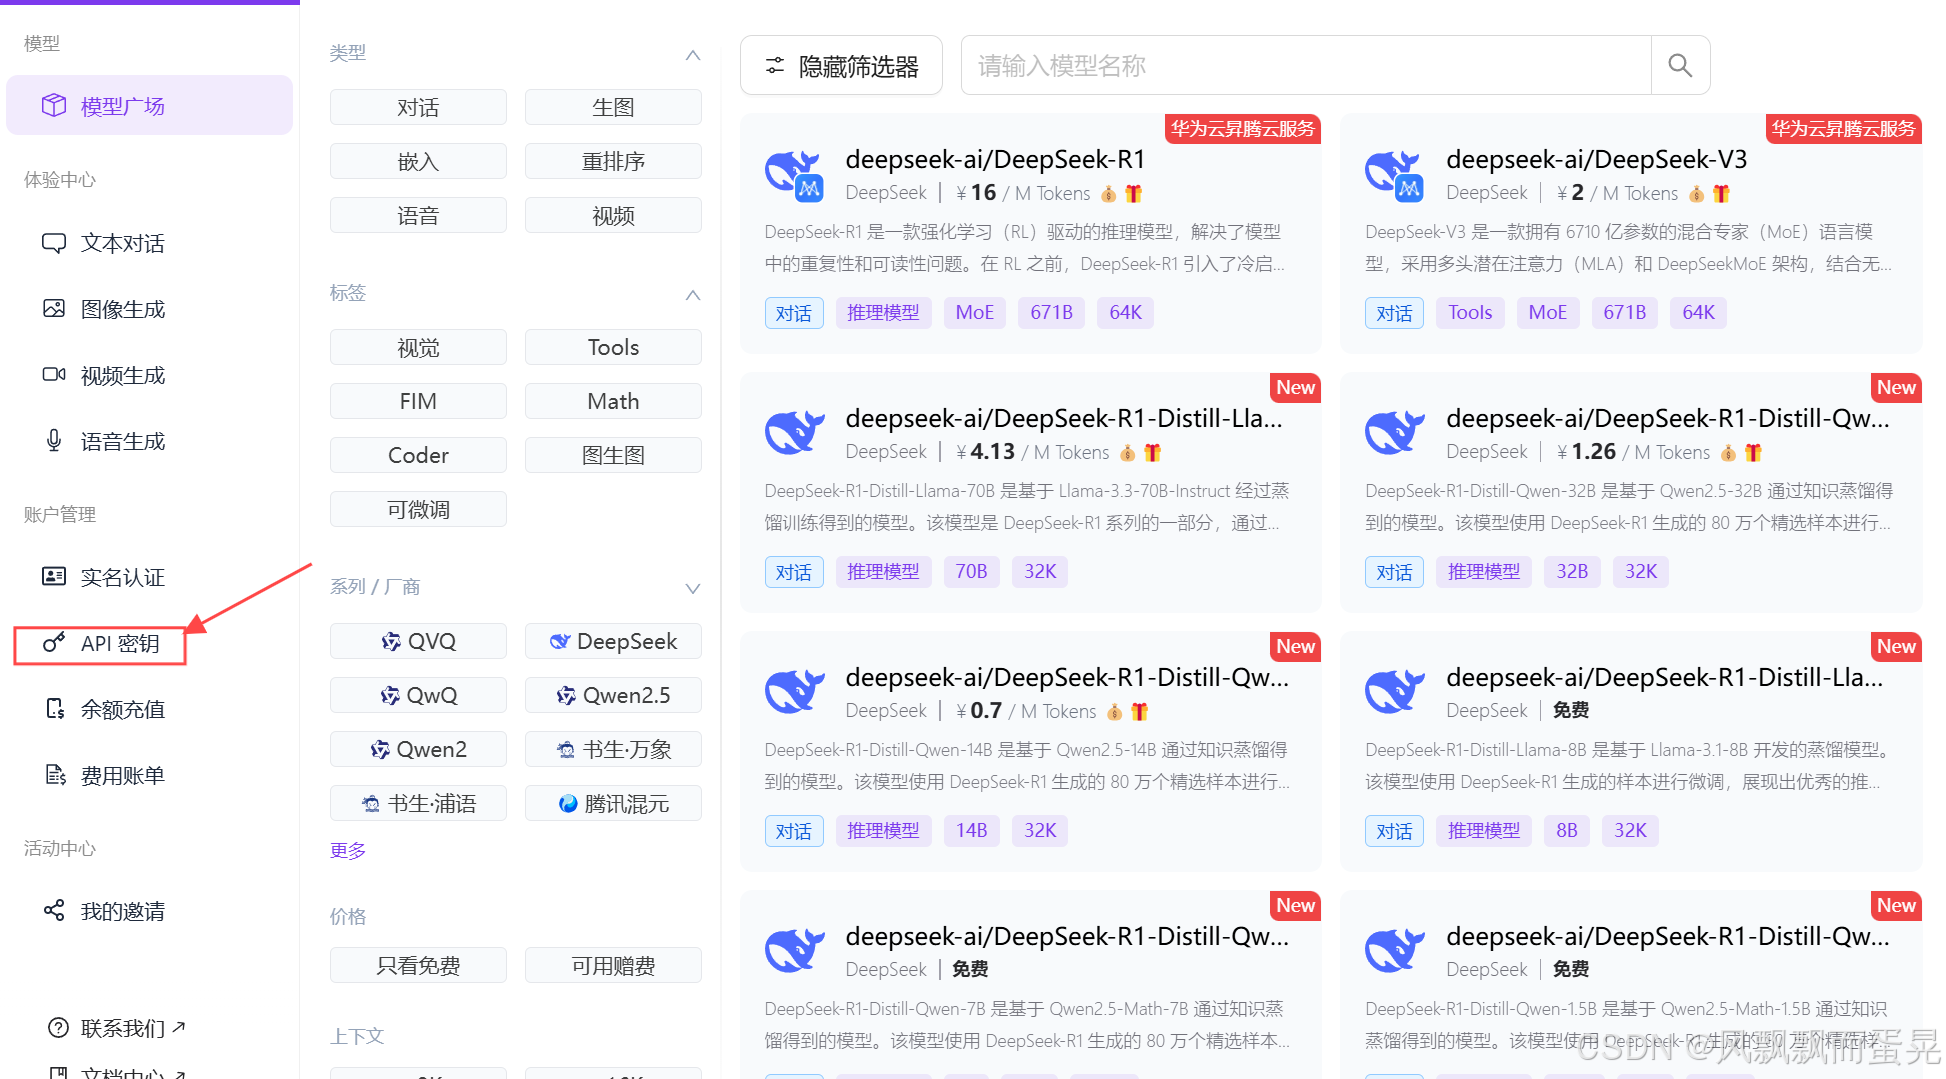Click 华为云昇腾云服务 badge on DeepSeek-R1
The width and height of the screenshot is (1946, 1079).
1243,129
